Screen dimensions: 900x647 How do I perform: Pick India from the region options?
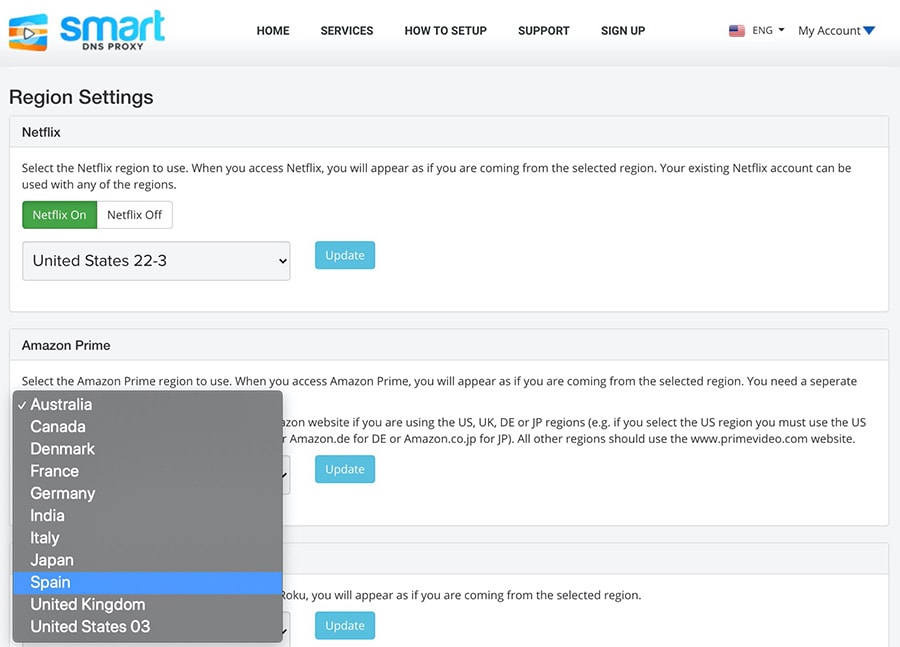pyautogui.click(x=148, y=516)
